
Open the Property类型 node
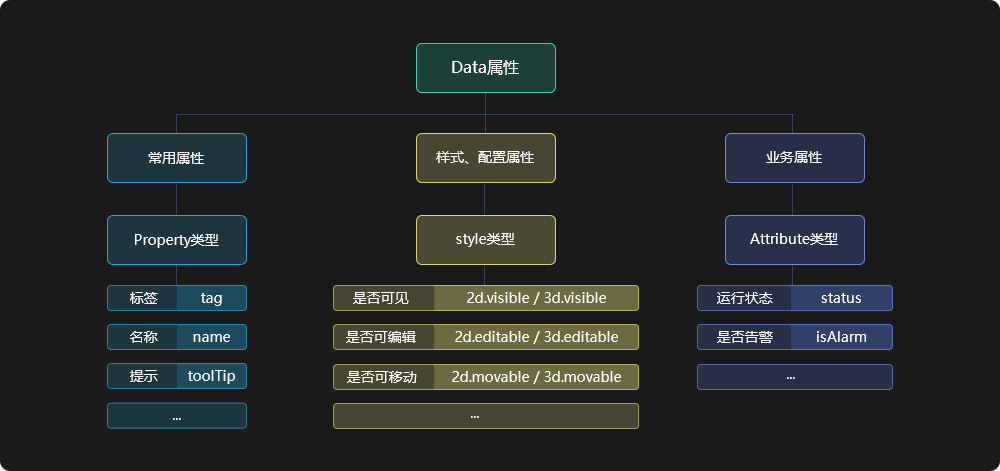pyautogui.click(x=177, y=240)
